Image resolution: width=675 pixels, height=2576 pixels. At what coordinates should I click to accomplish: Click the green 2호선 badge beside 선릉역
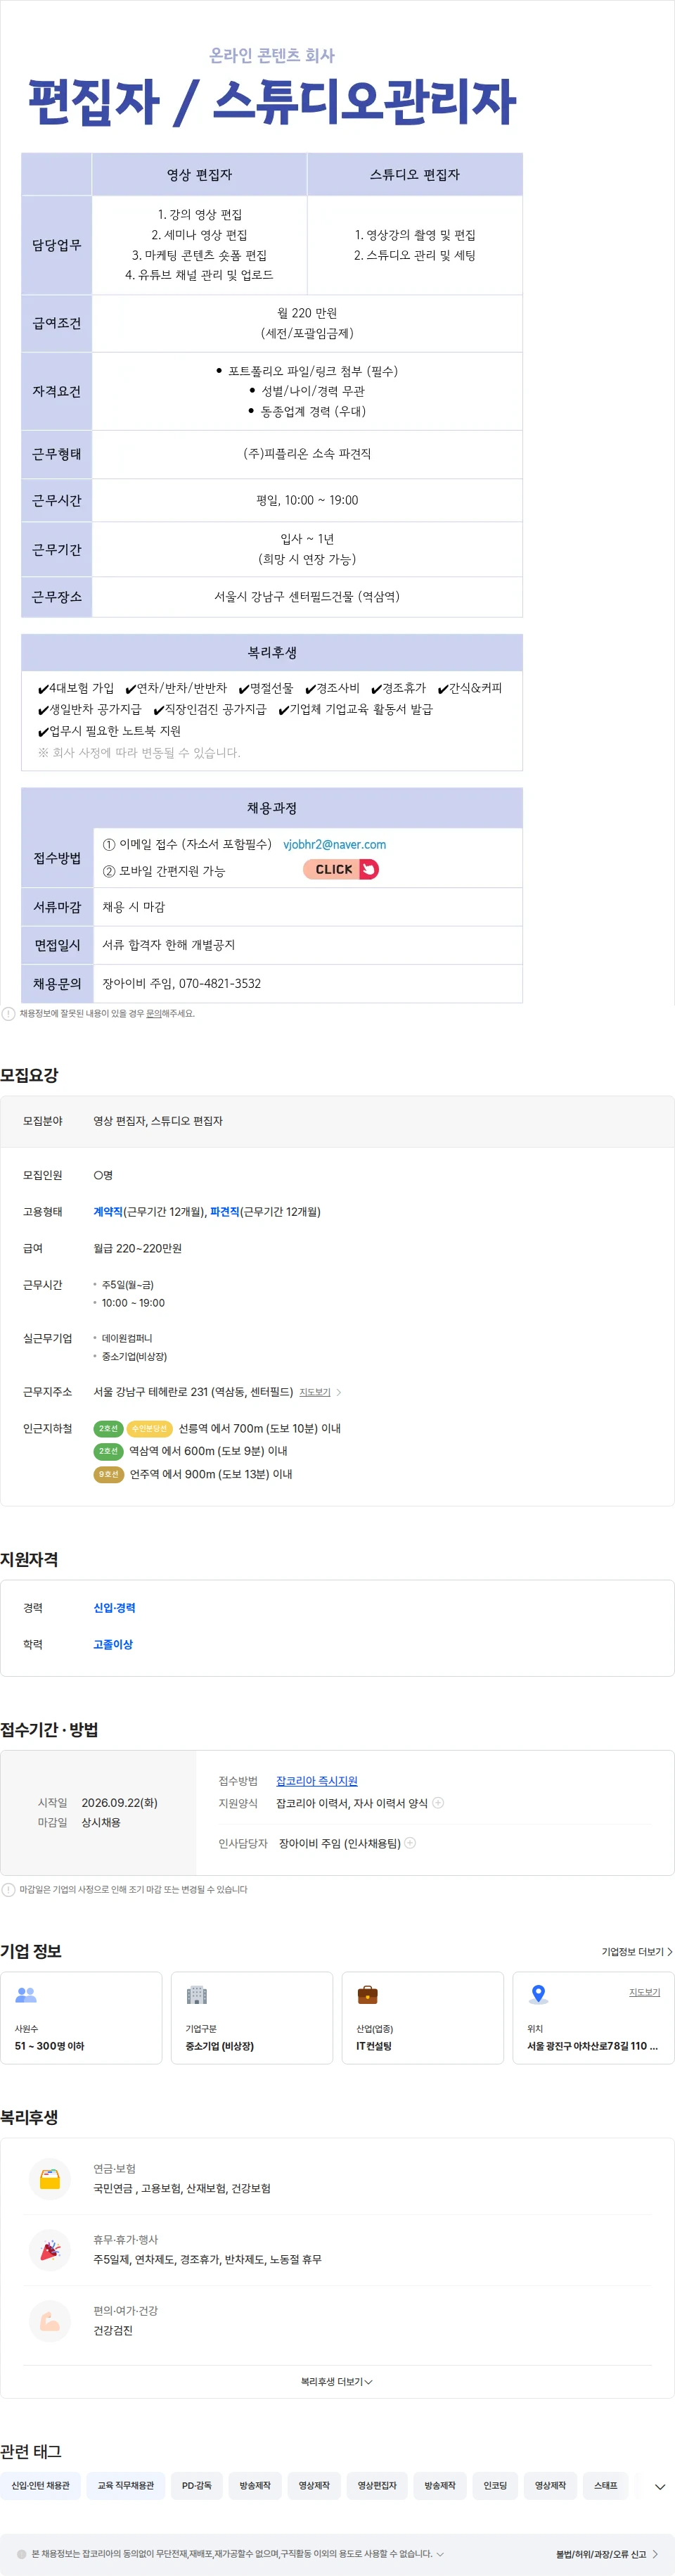108,1428
